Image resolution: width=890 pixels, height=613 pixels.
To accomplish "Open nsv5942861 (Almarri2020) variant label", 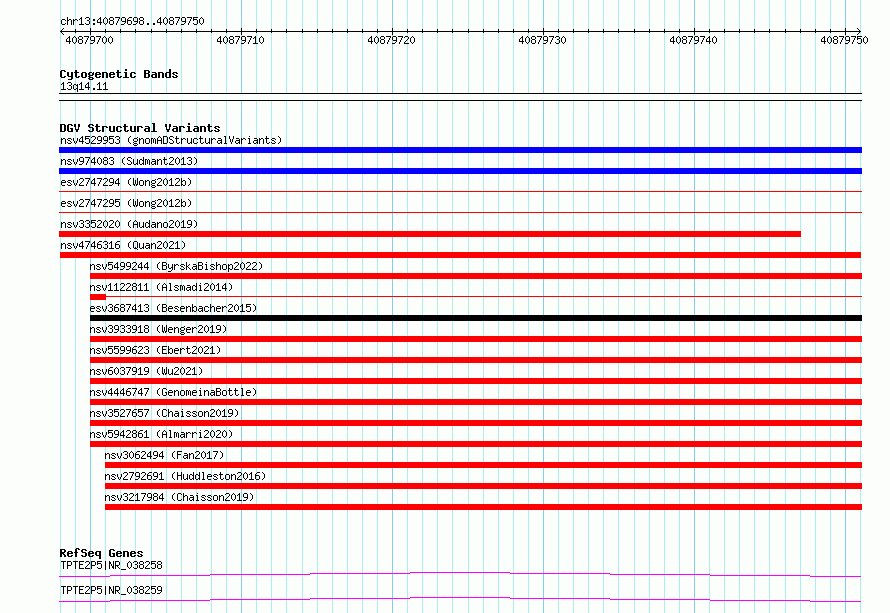I will [161, 434].
